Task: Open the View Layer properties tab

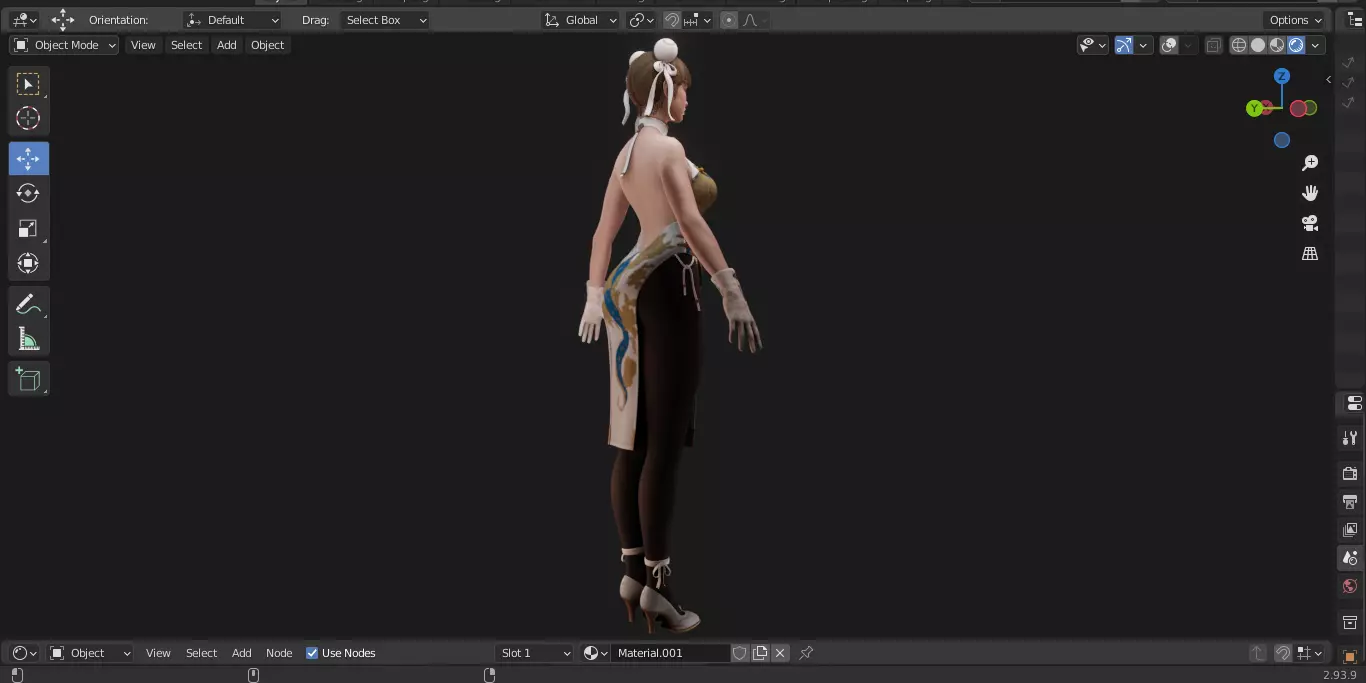Action: coord(1350,529)
